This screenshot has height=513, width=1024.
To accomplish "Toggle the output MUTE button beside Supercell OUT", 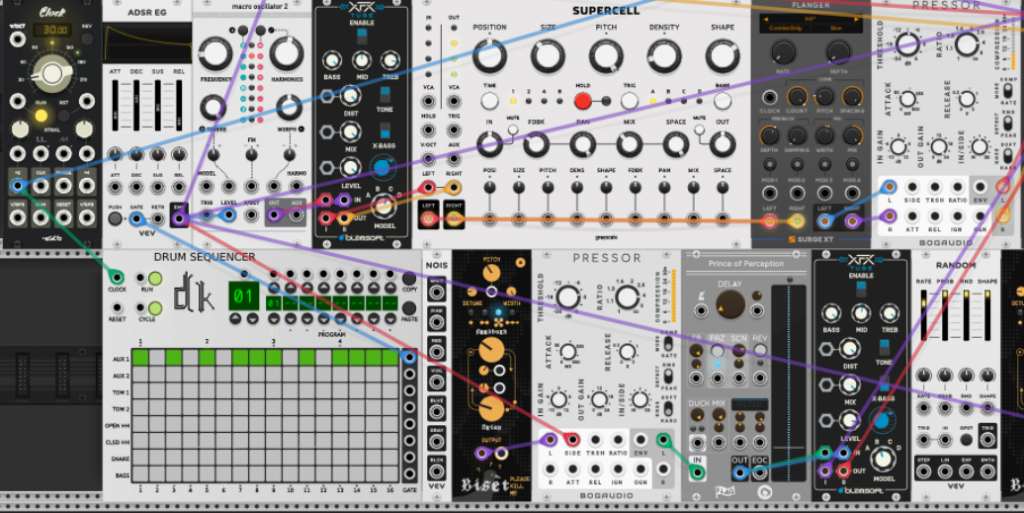I will coord(699,130).
